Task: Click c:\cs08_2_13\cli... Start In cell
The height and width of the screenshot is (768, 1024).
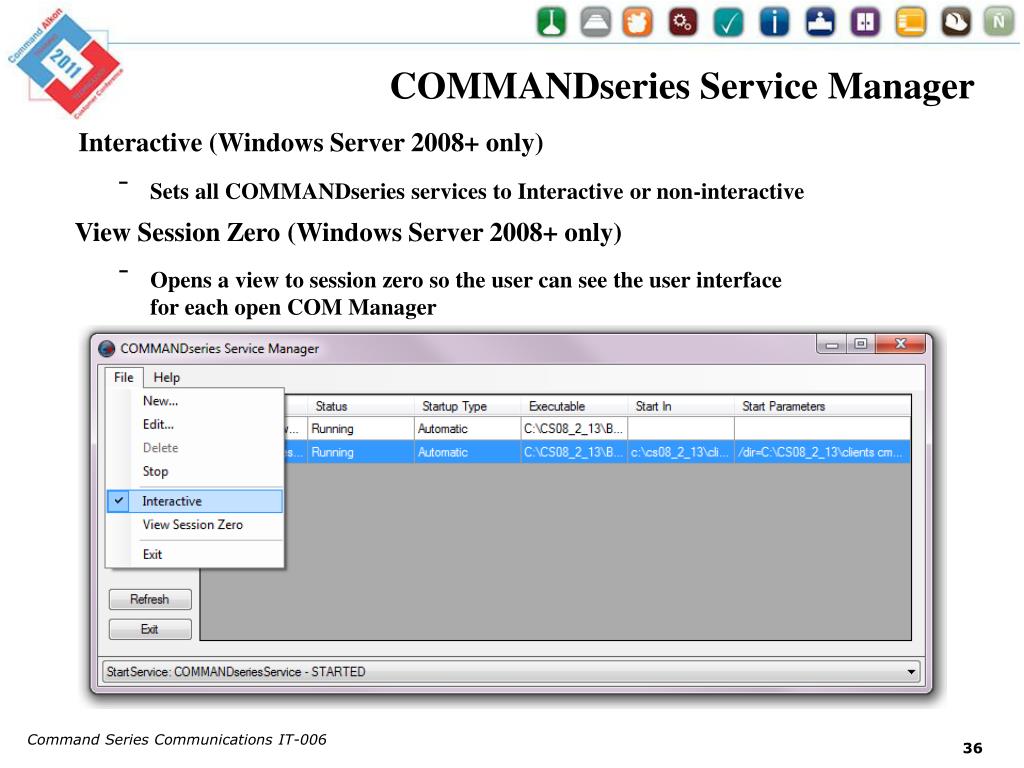Action: click(x=680, y=452)
